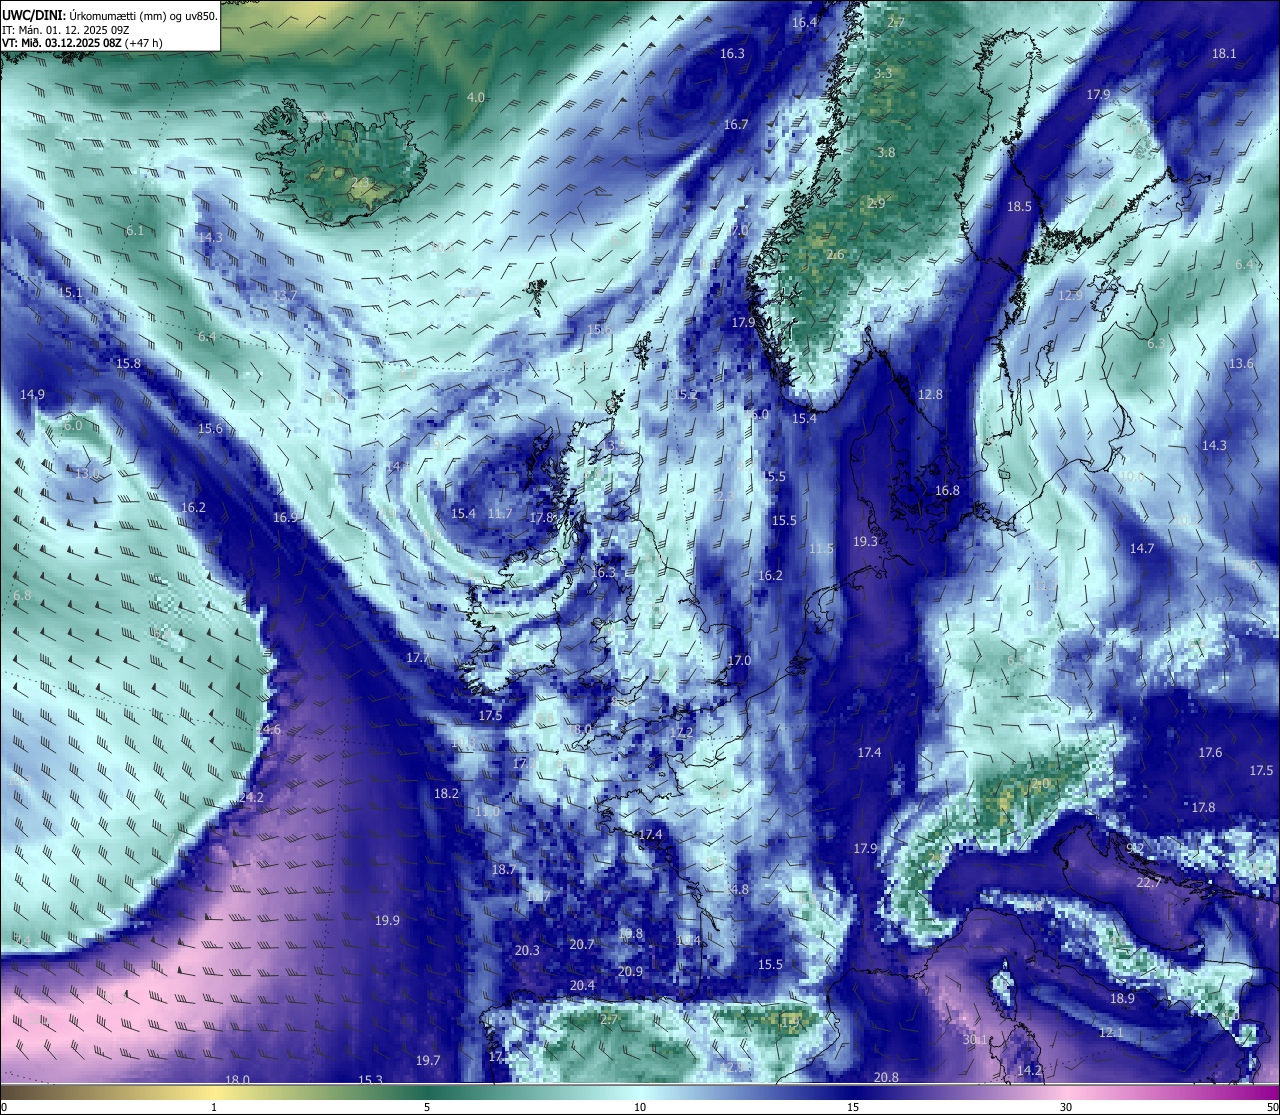Click the 3.8 value over Norway

(886, 152)
